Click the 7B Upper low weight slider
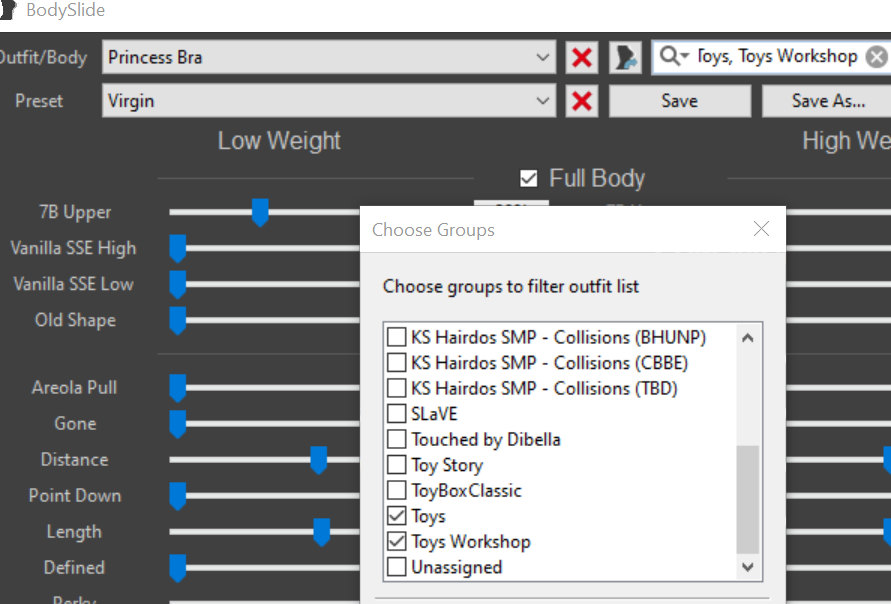 [x=260, y=213]
